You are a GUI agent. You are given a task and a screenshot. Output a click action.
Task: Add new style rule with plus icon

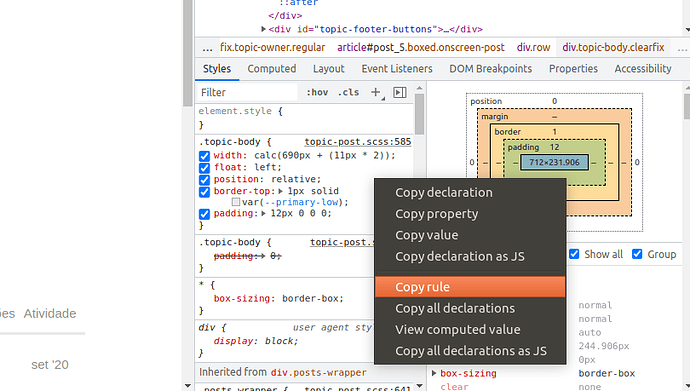(376, 92)
